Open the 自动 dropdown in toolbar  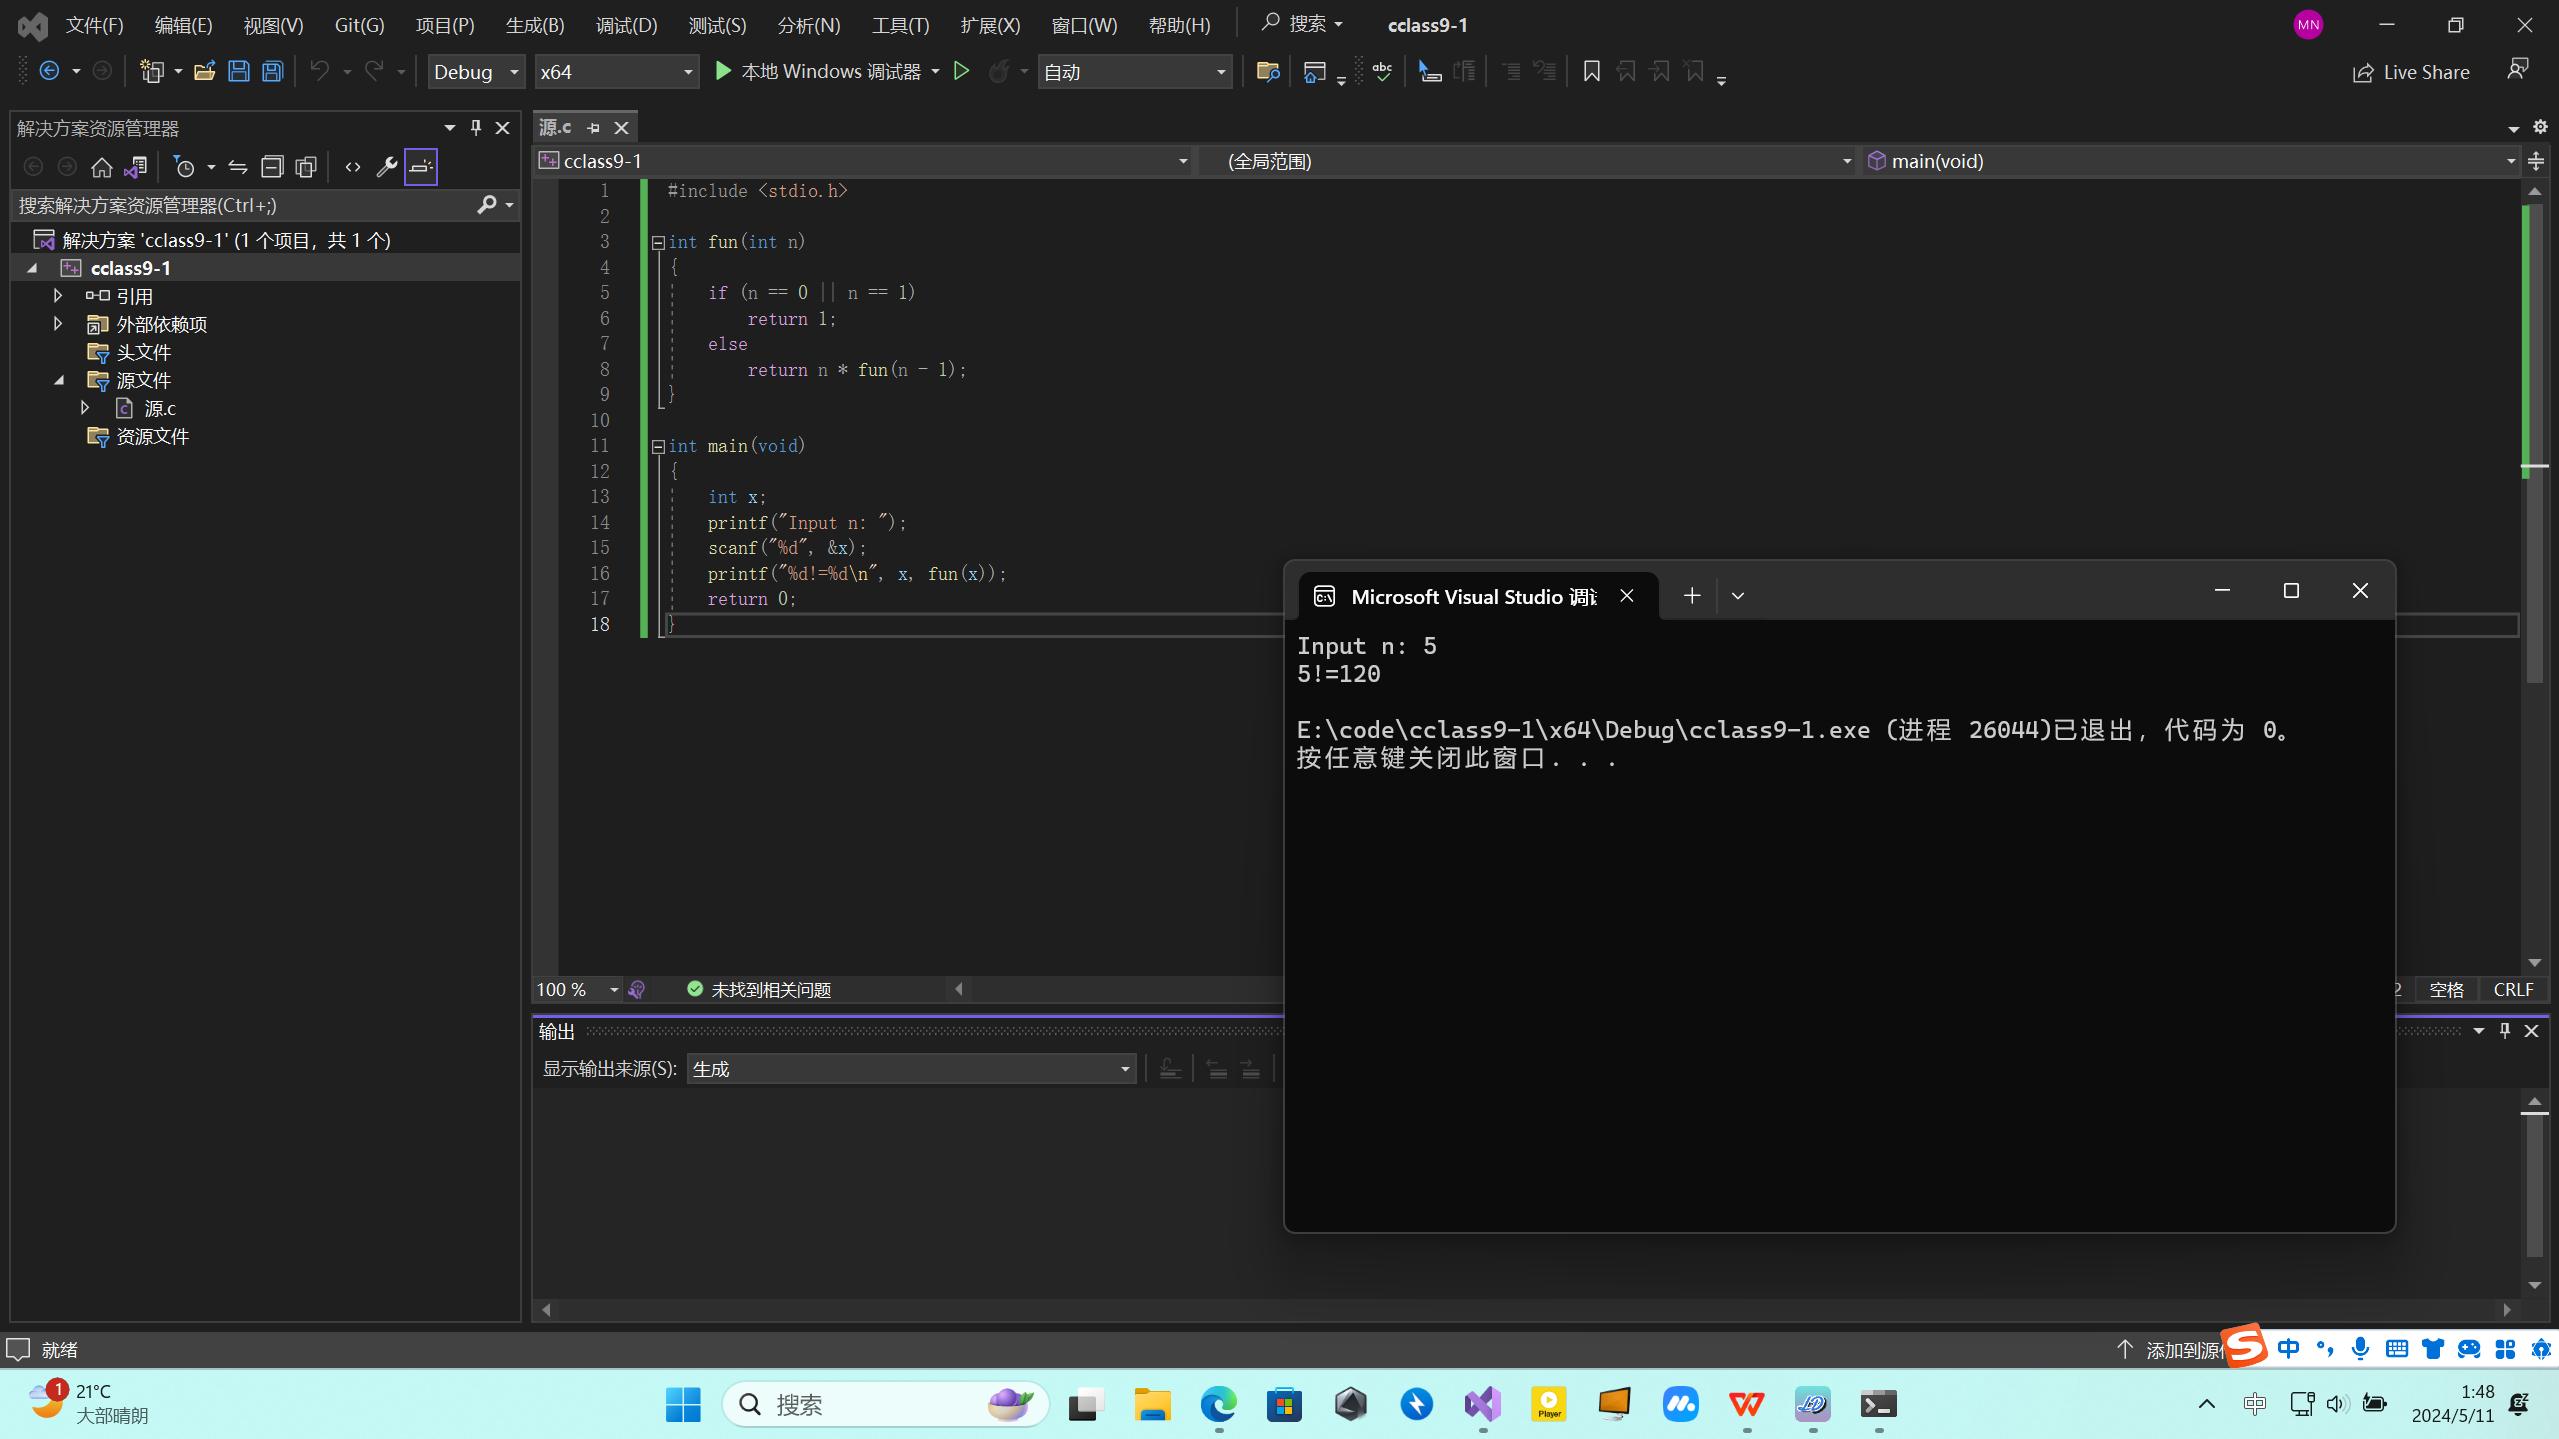click(1135, 72)
